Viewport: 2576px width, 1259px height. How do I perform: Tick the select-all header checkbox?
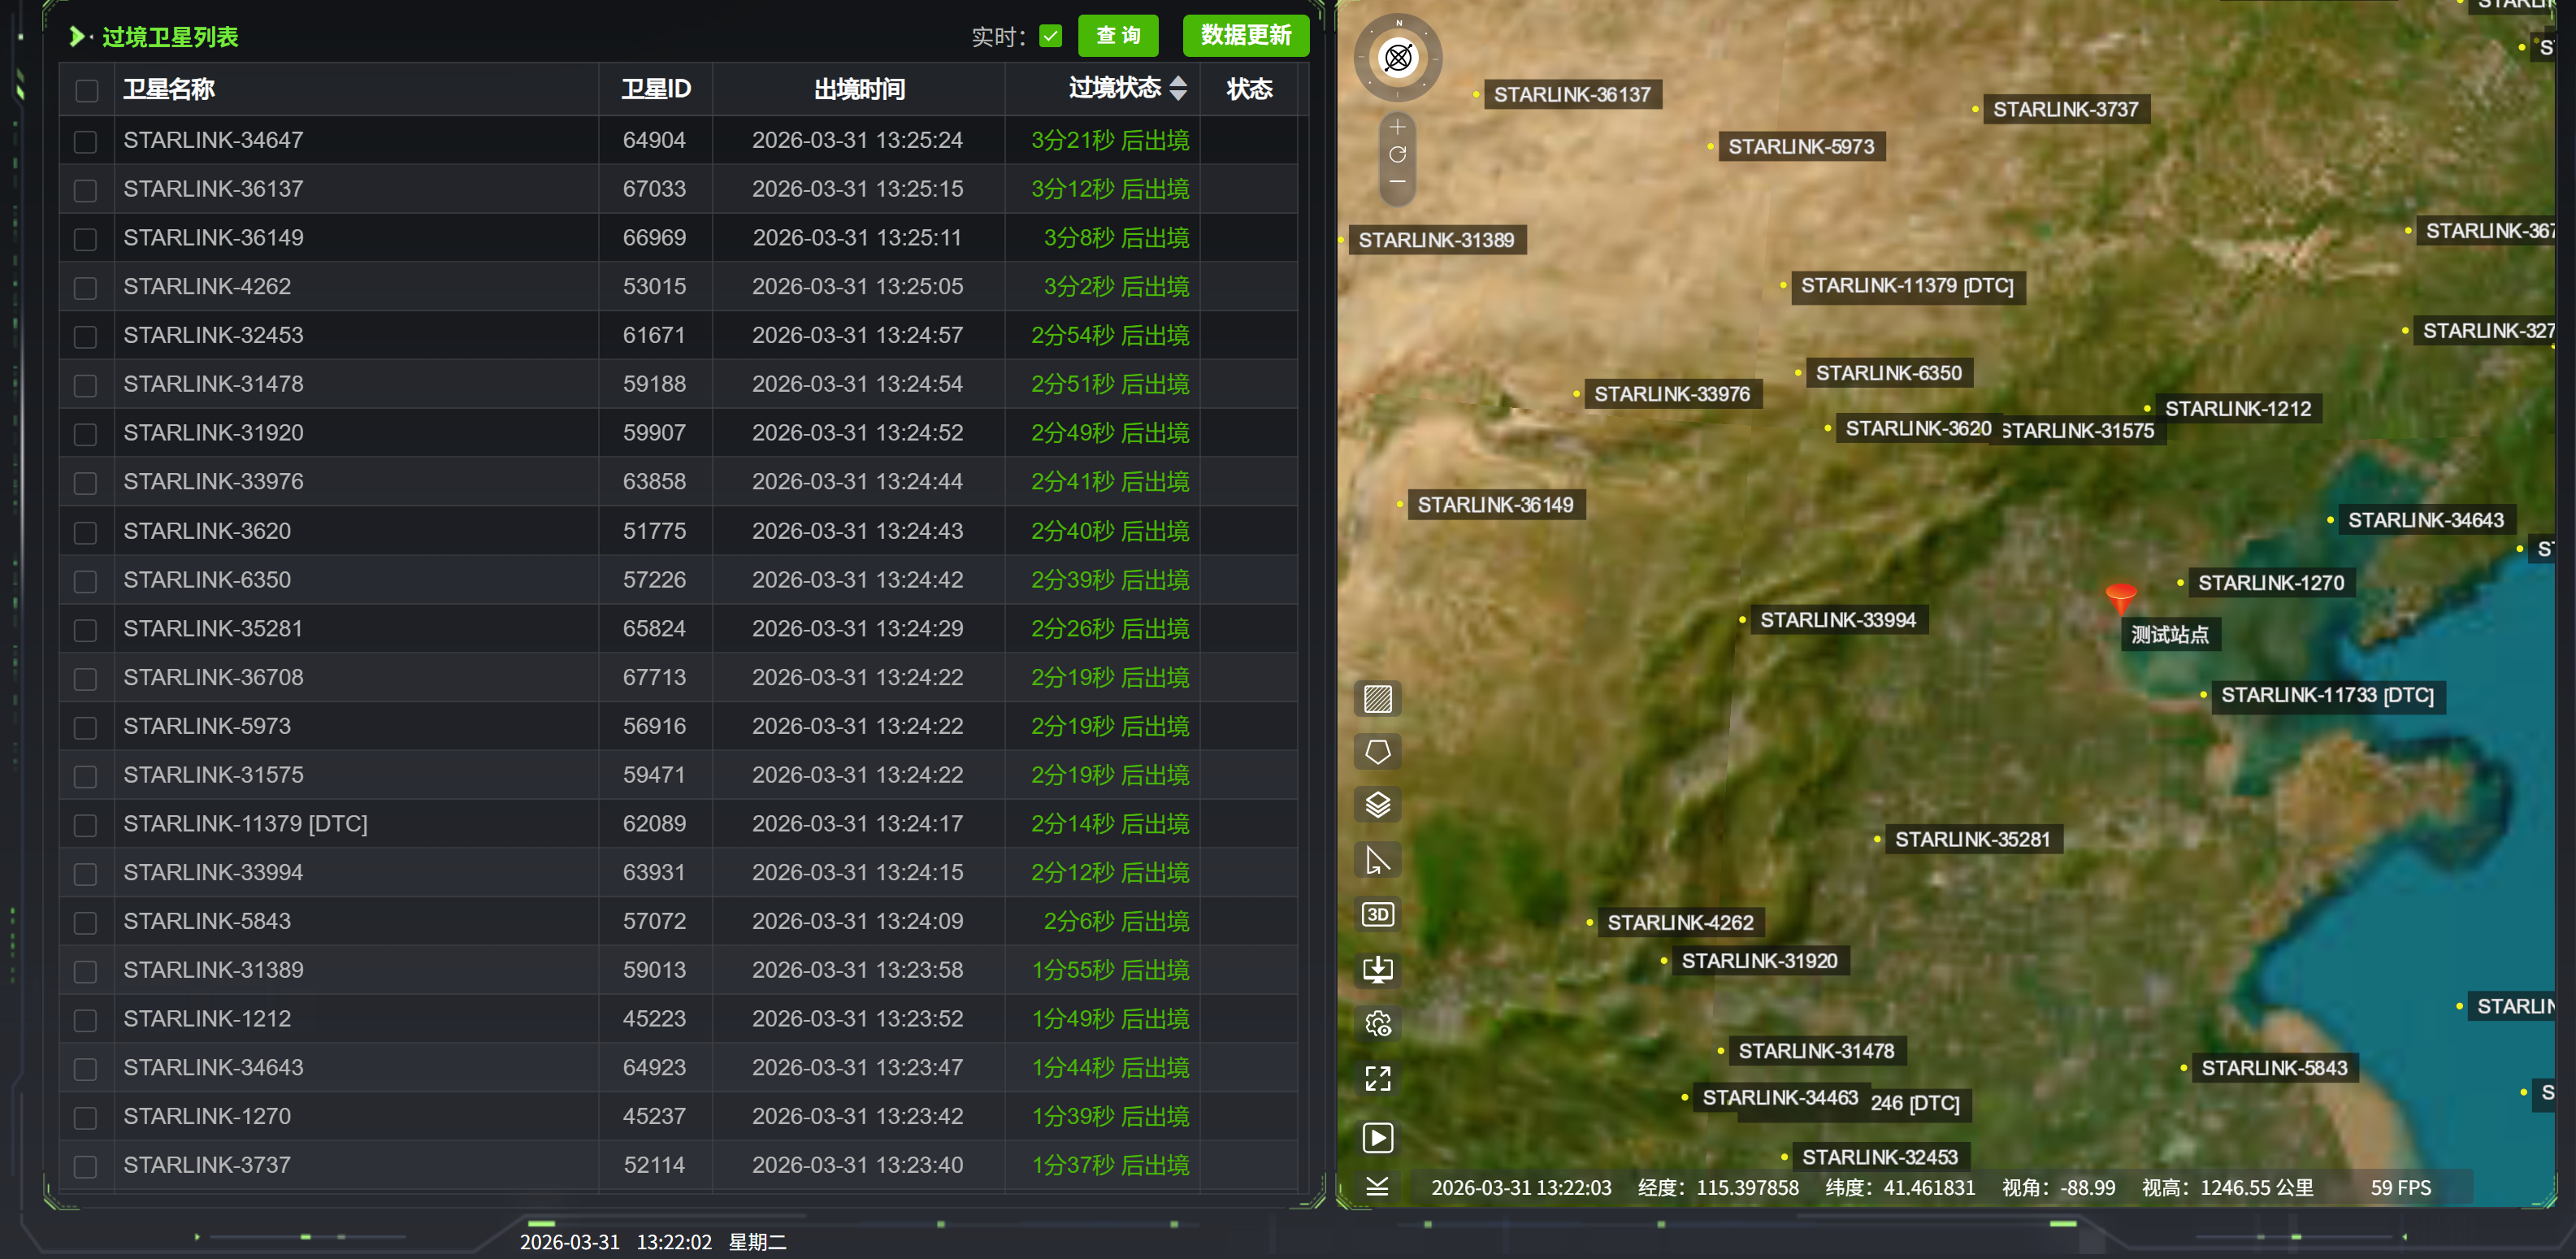(87, 90)
